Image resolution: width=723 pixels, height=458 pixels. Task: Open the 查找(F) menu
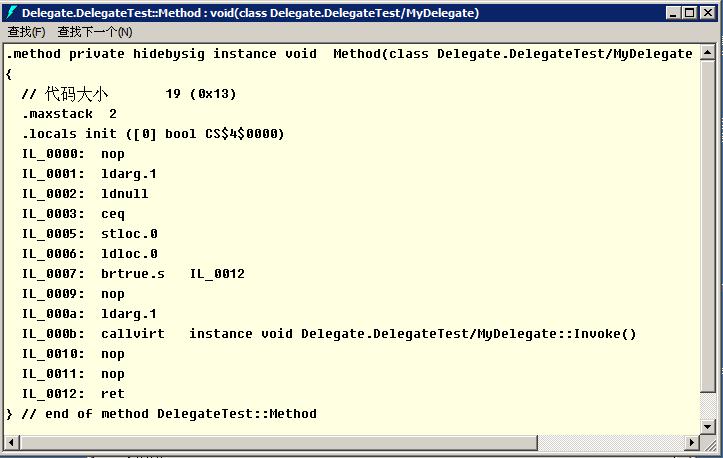[x=26, y=32]
